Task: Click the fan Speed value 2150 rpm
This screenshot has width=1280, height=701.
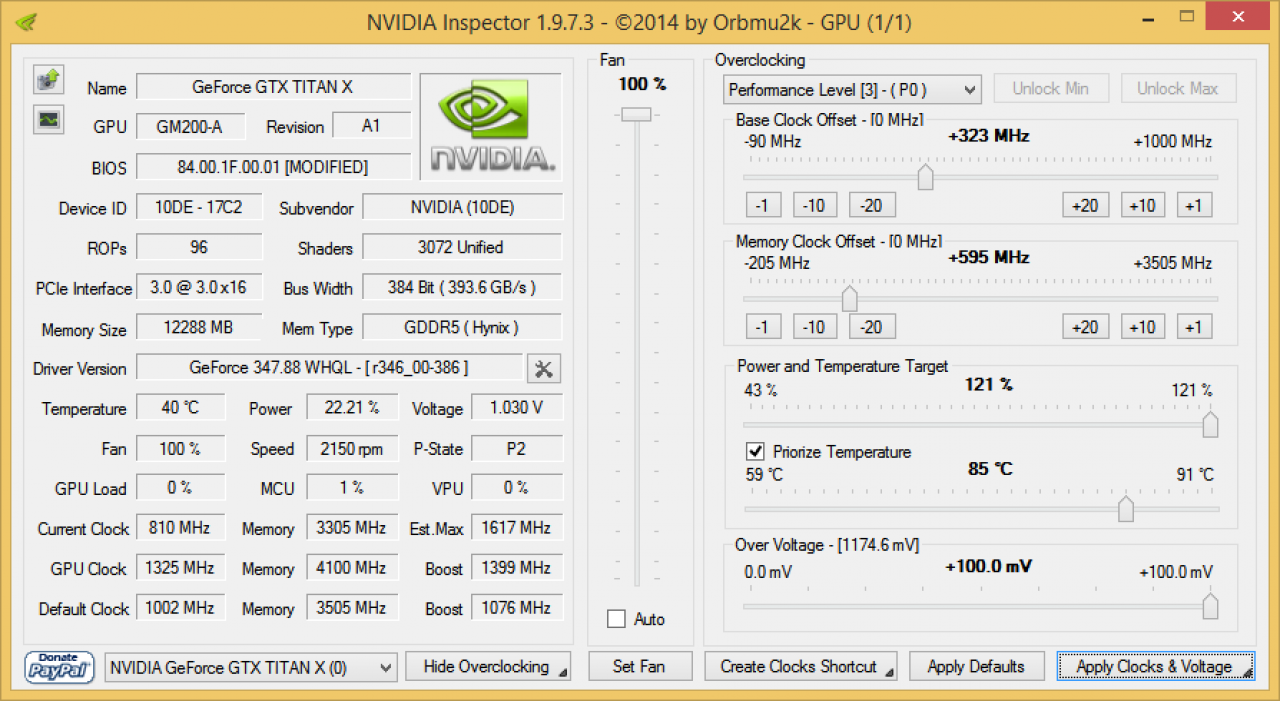Action: 352,448
